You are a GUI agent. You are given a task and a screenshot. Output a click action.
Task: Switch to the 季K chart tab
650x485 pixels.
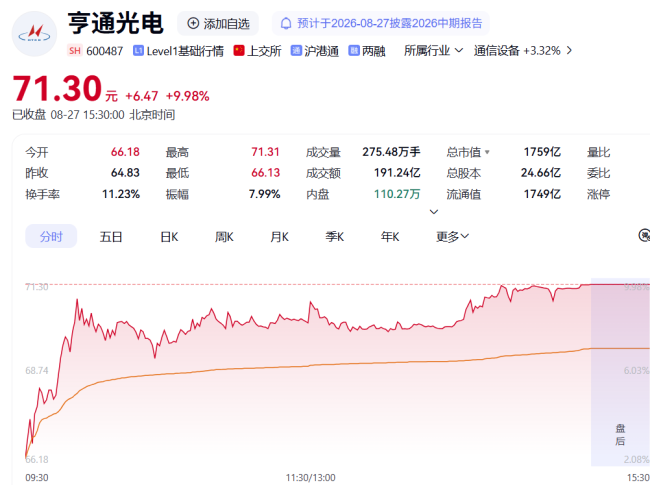pyautogui.click(x=335, y=237)
